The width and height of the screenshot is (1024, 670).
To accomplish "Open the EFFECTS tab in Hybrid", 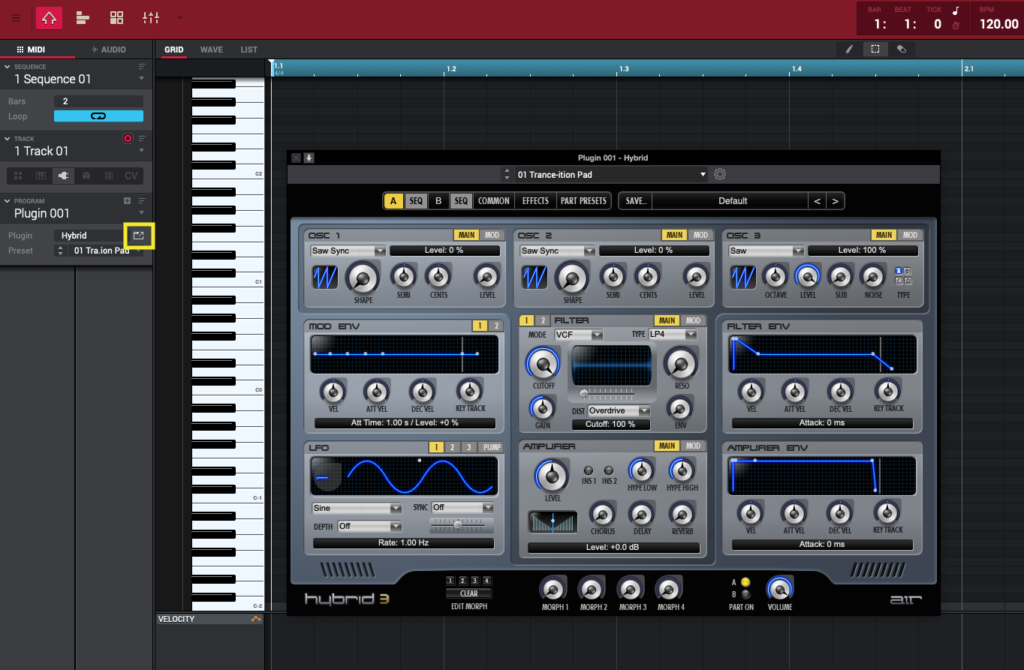I will (x=536, y=201).
